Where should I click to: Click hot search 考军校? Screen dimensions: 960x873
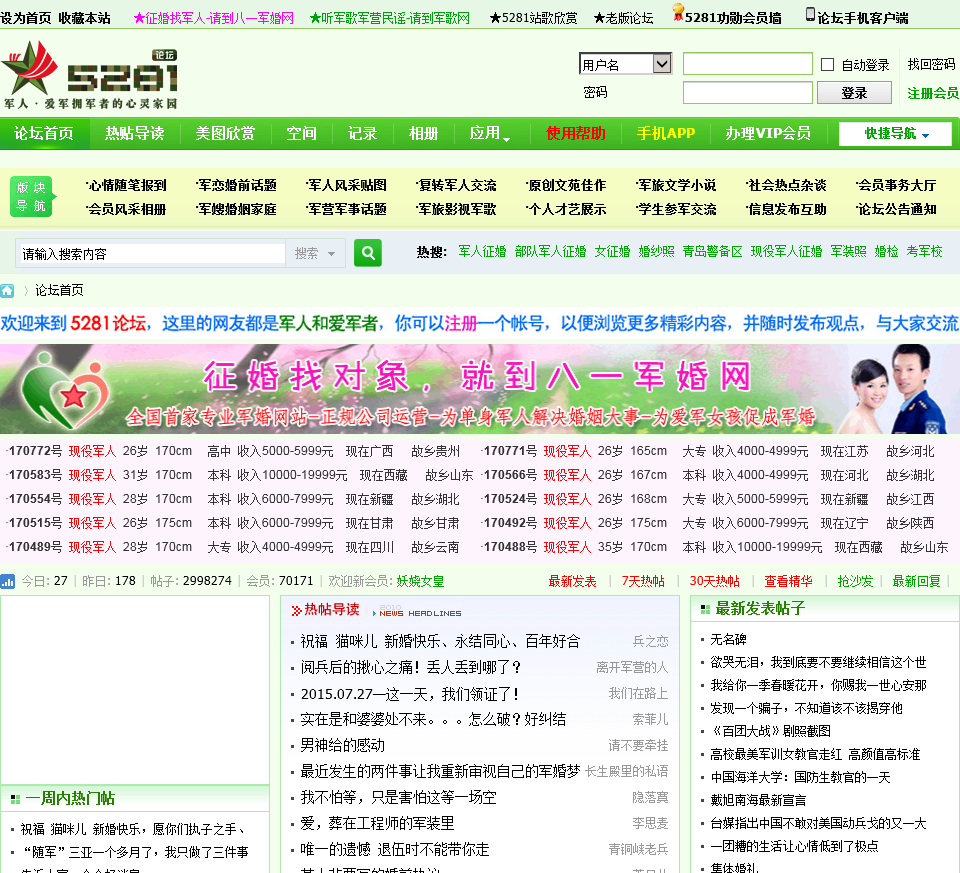coord(924,252)
